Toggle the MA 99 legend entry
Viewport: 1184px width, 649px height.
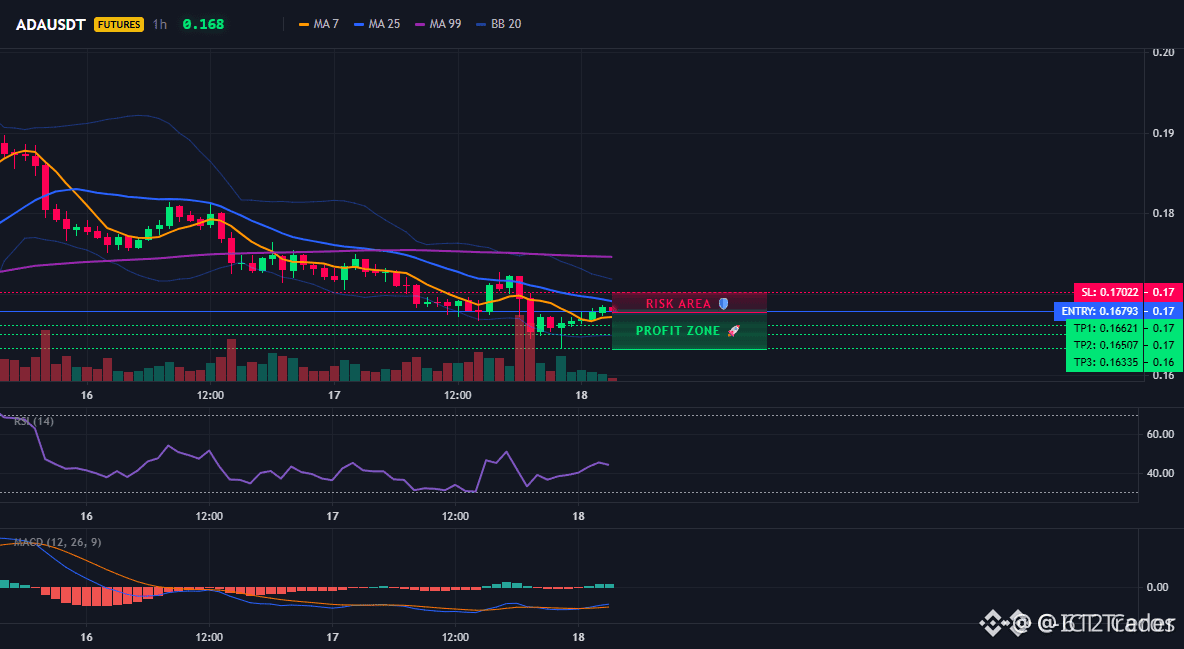438,24
